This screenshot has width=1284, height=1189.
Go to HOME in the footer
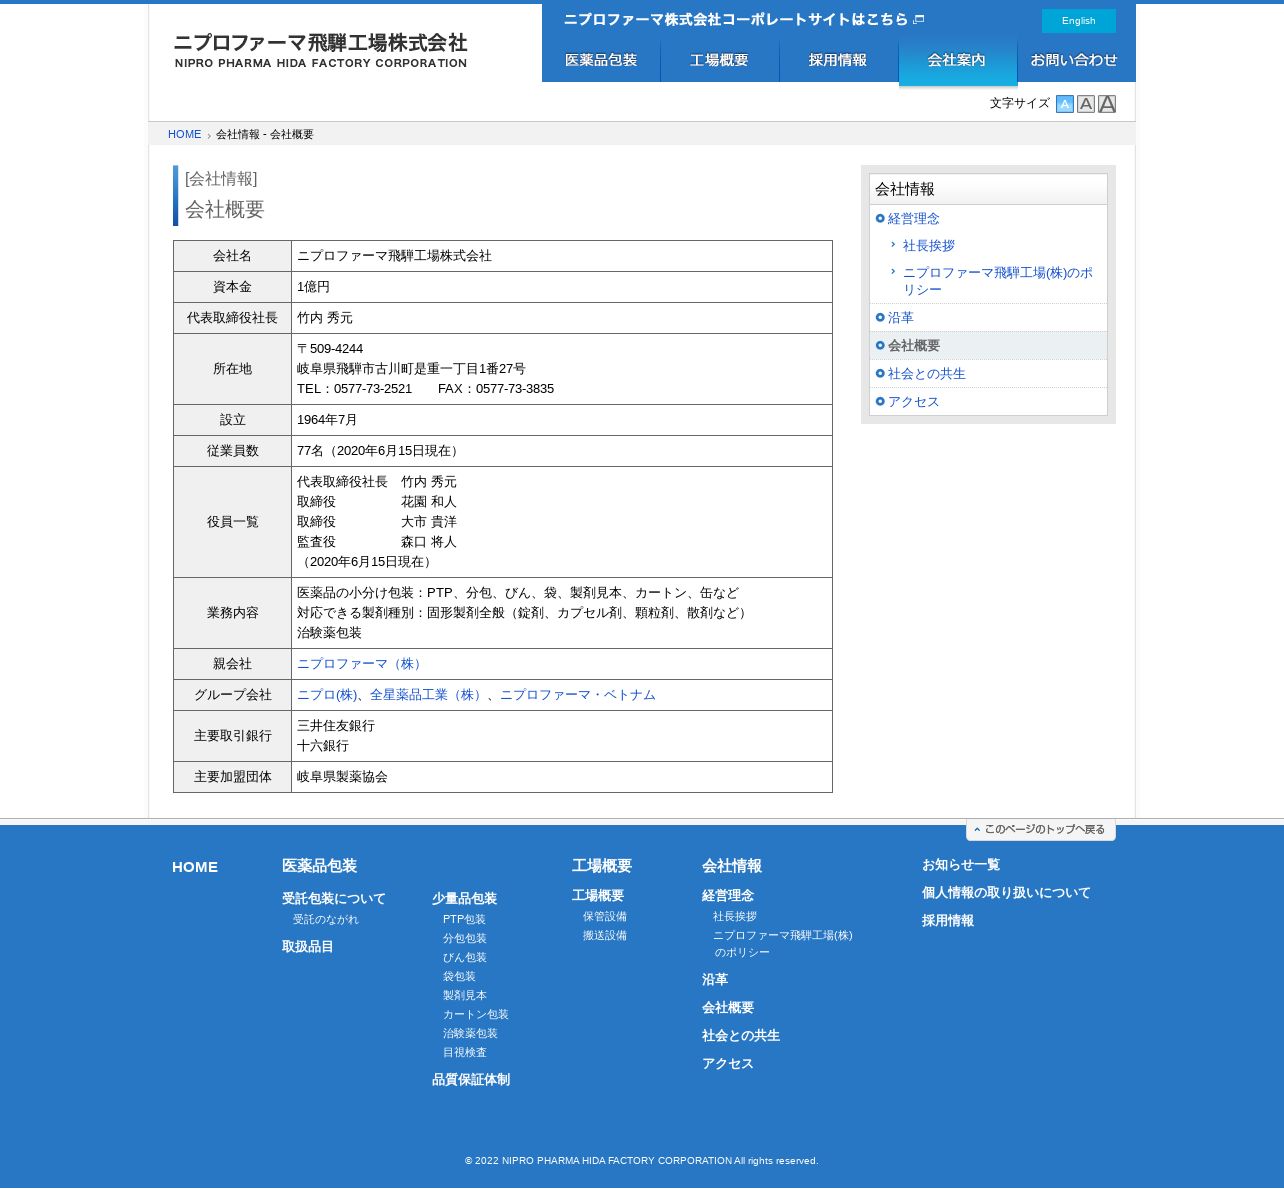tap(195, 867)
